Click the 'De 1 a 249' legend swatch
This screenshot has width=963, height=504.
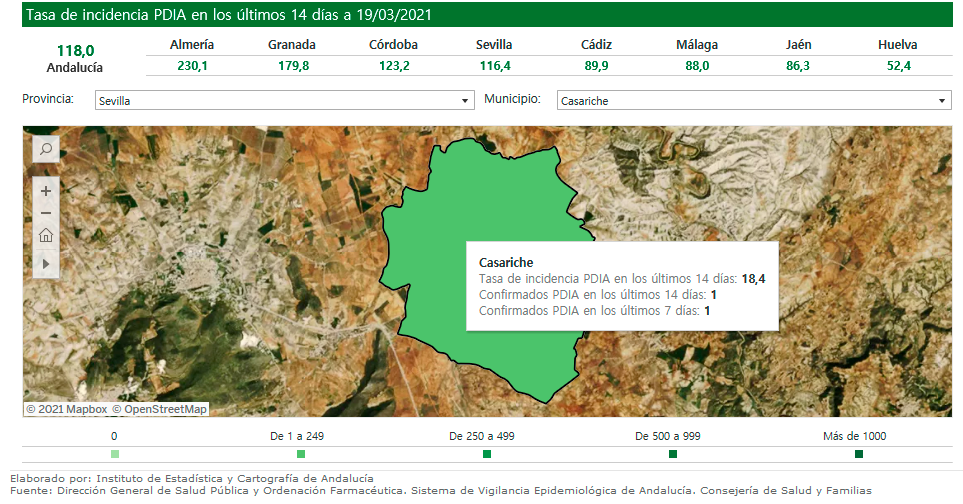(301, 455)
